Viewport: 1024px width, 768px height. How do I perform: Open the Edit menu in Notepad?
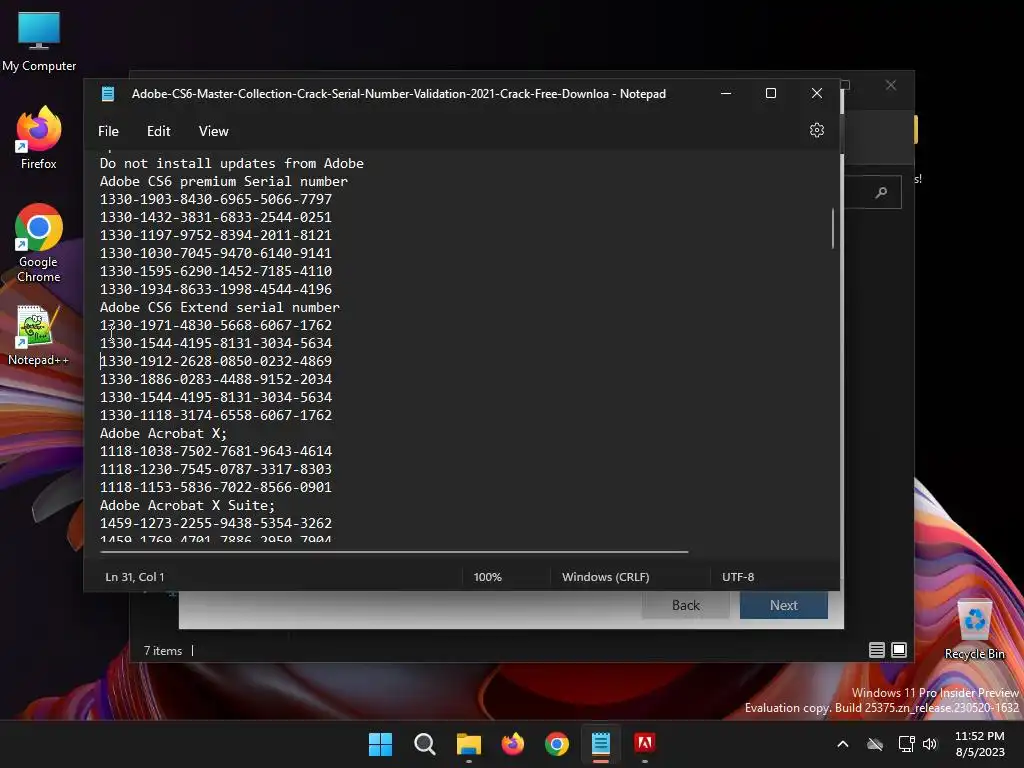click(159, 131)
